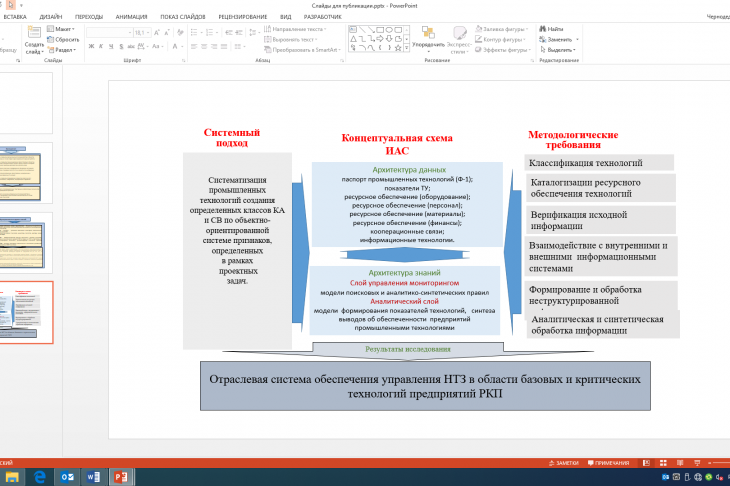Select the star shape in gallery
The width and height of the screenshot is (730, 486).
[x=398, y=47]
